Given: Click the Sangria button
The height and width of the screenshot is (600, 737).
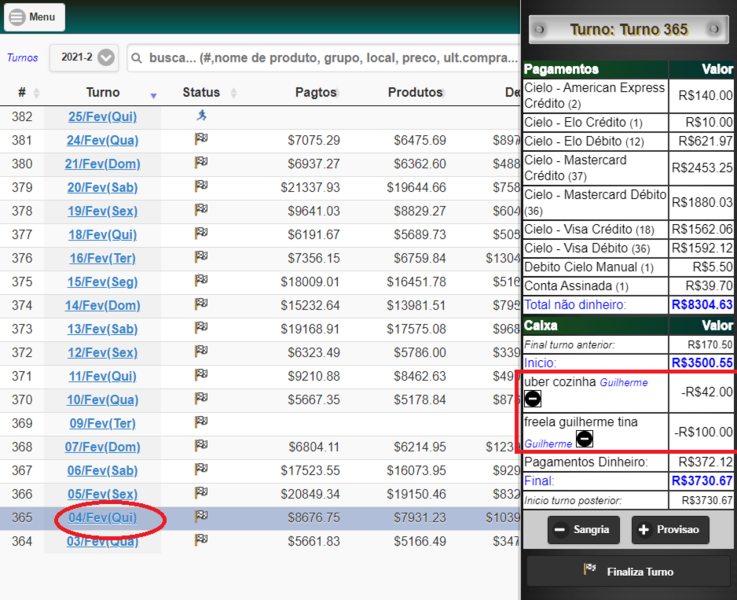Looking at the screenshot, I should (x=583, y=530).
